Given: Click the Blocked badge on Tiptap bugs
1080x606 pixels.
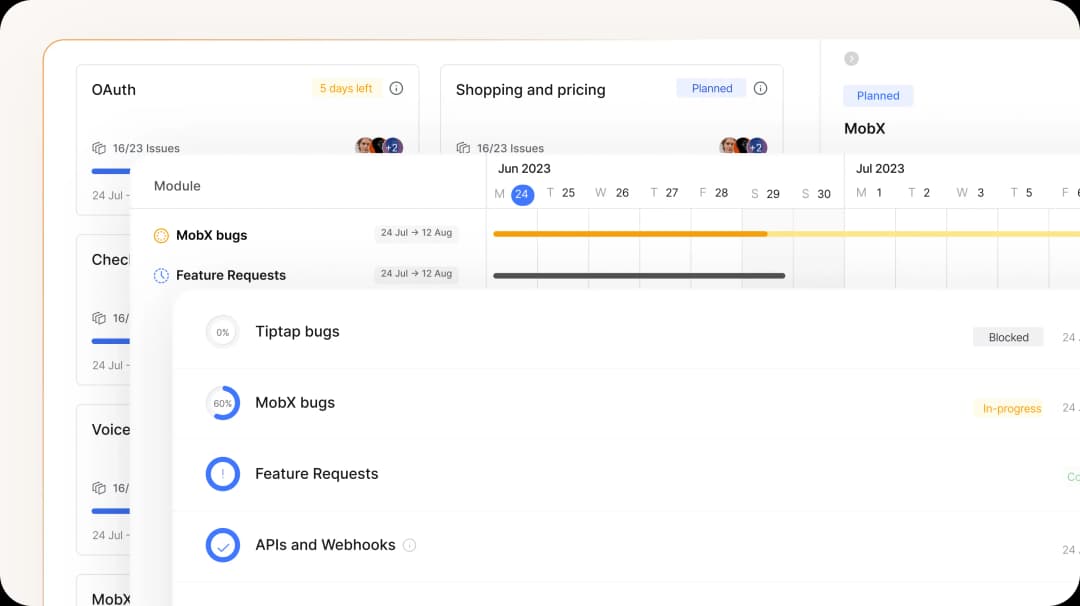Looking at the screenshot, I should click(x=1008, y=337).
